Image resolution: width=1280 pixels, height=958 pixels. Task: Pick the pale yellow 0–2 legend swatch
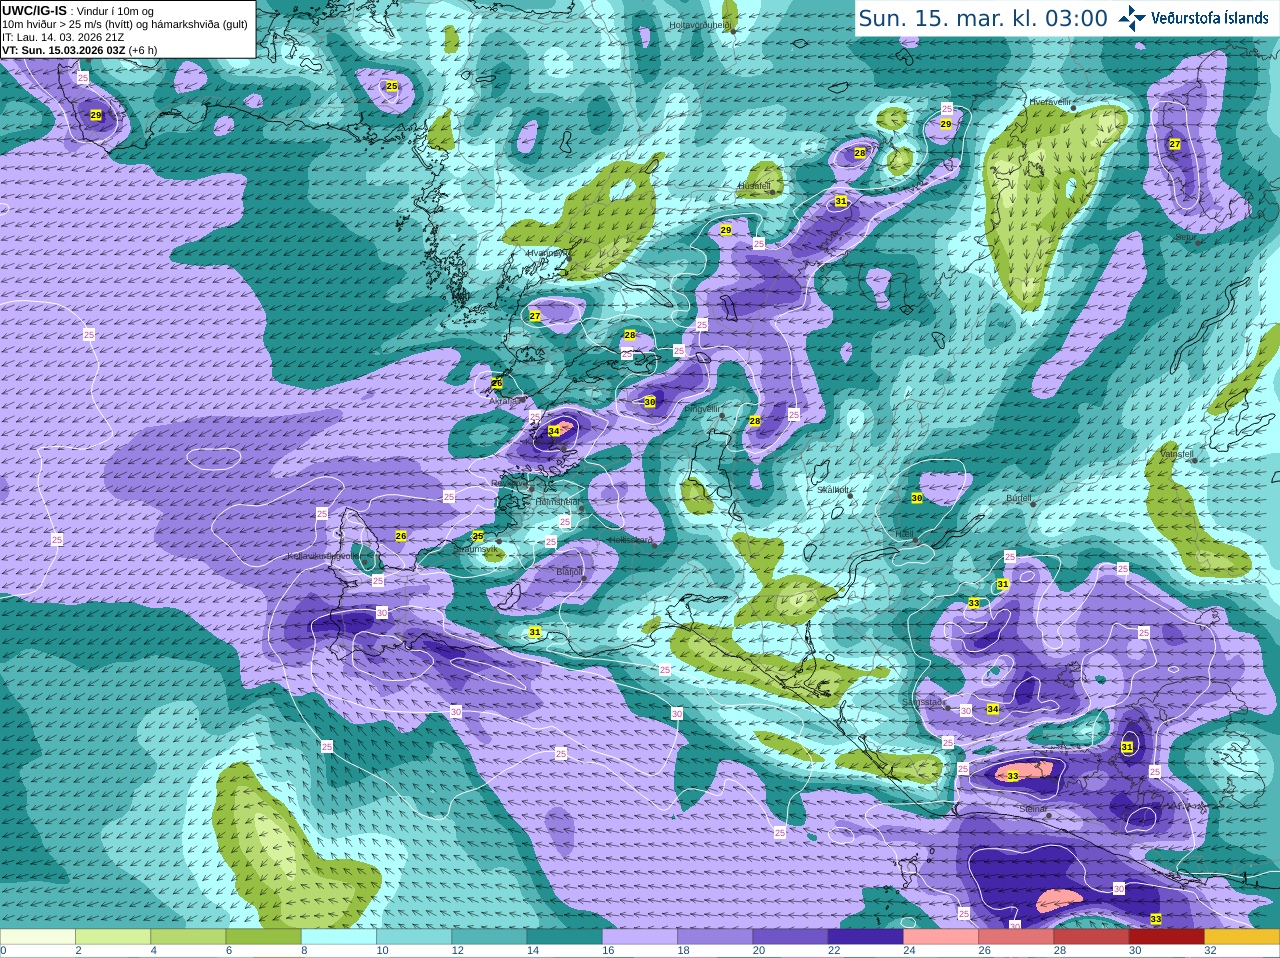pos(38,936)
